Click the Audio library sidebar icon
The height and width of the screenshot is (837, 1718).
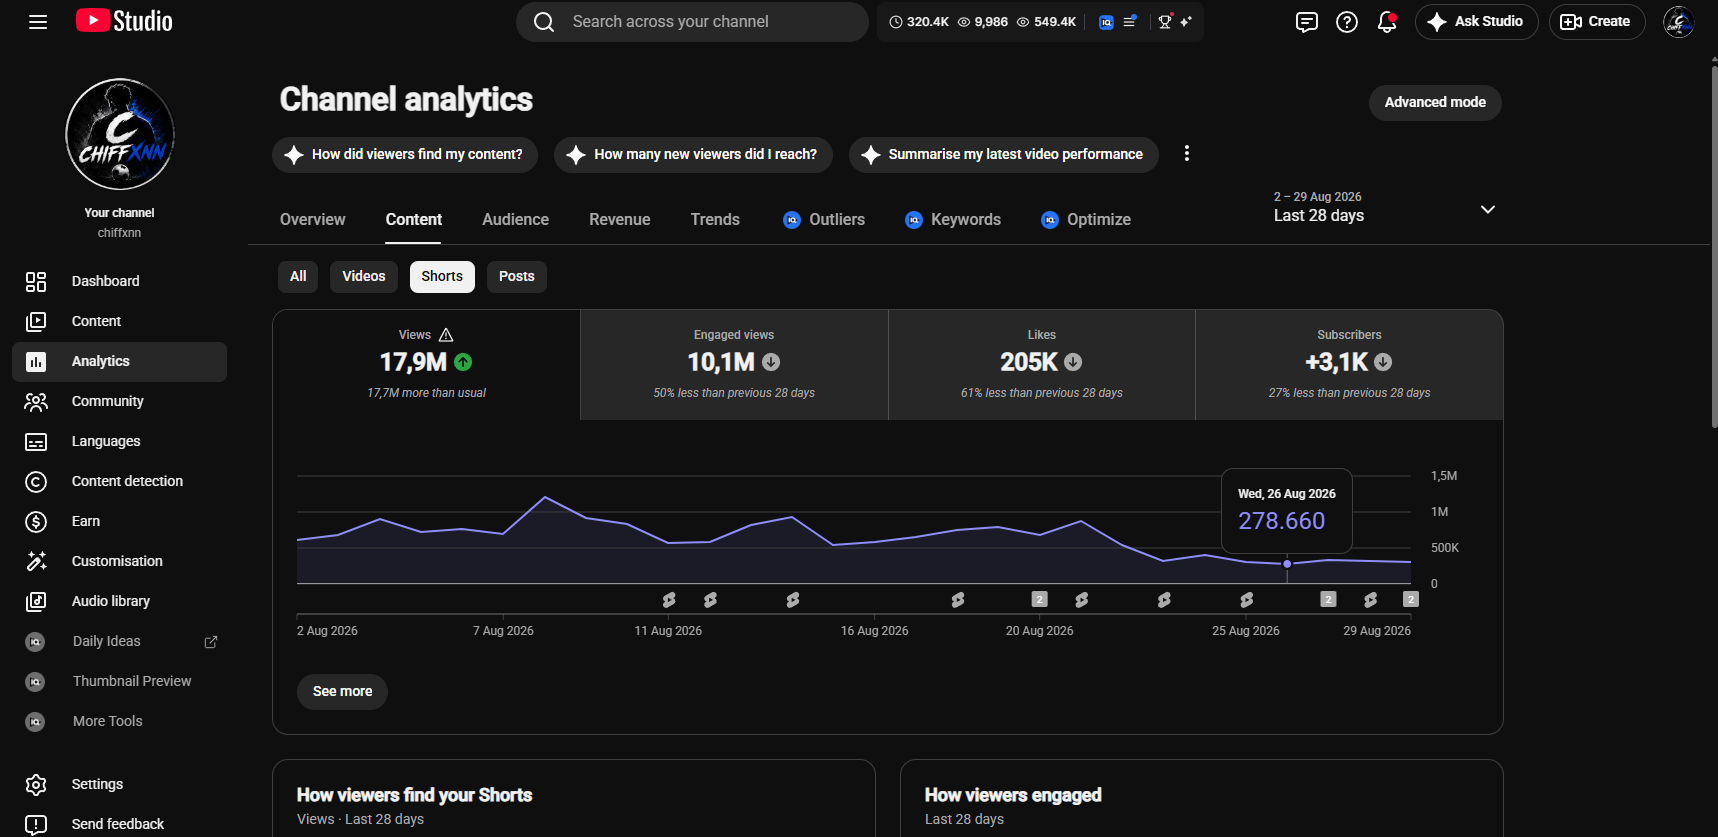coord(36,601)
